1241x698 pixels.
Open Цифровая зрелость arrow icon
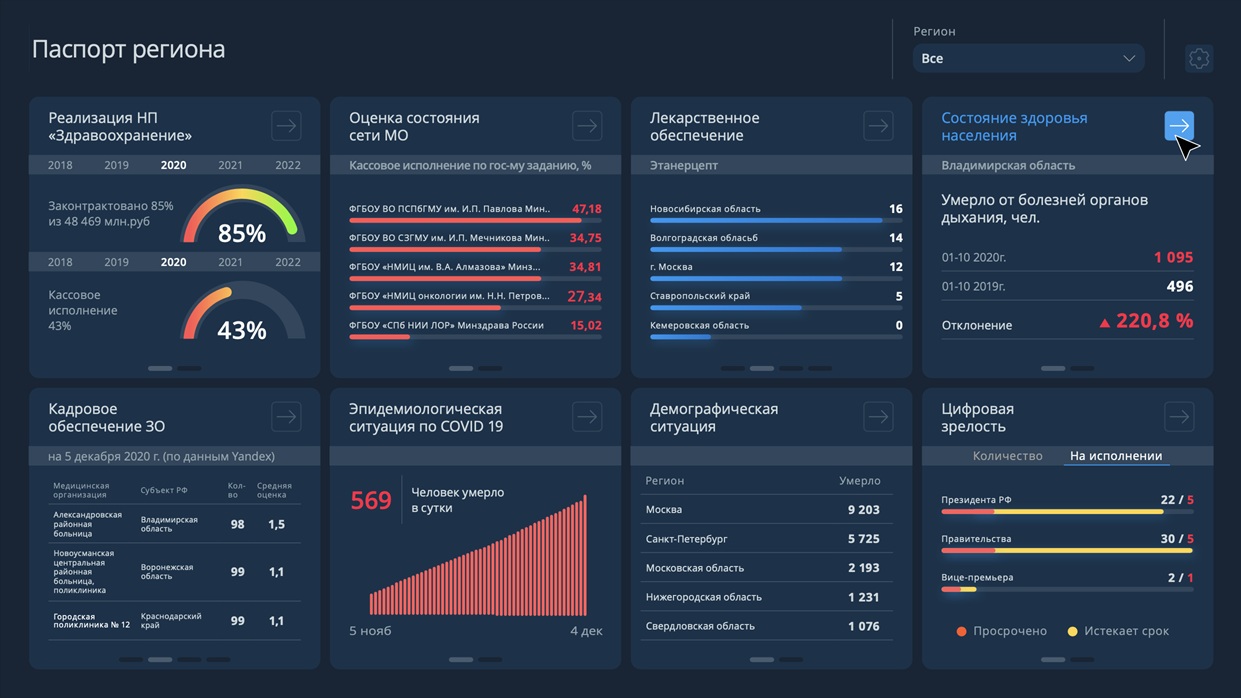pos(1179,417)
